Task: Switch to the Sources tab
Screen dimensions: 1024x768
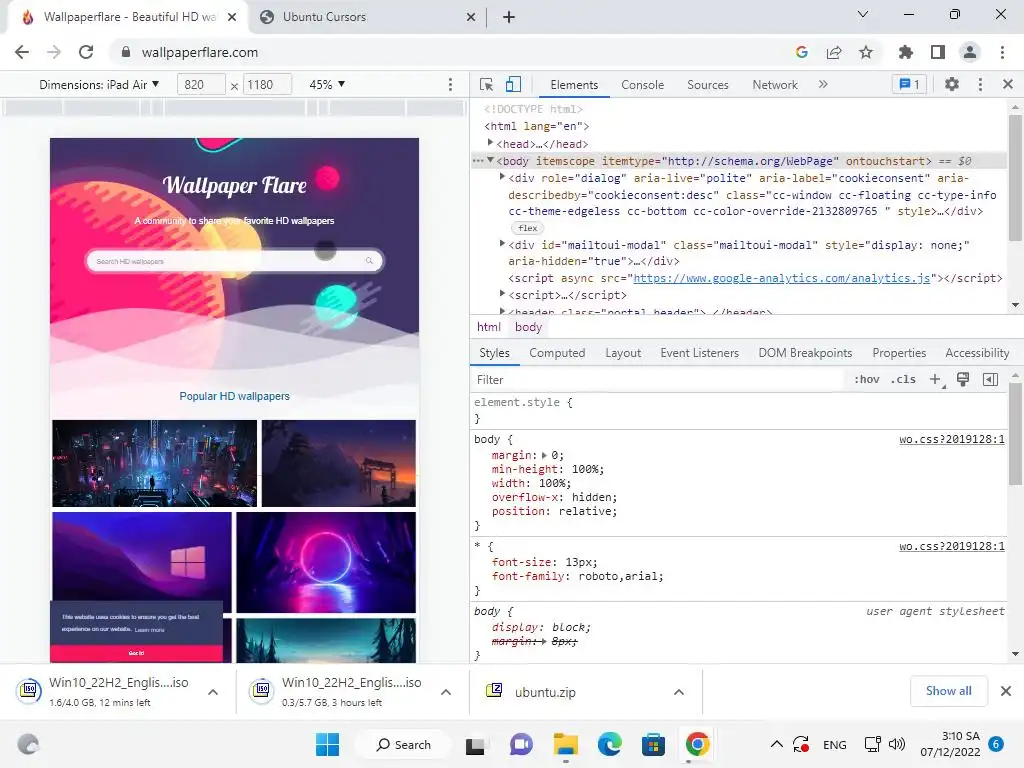Action: 707,85
